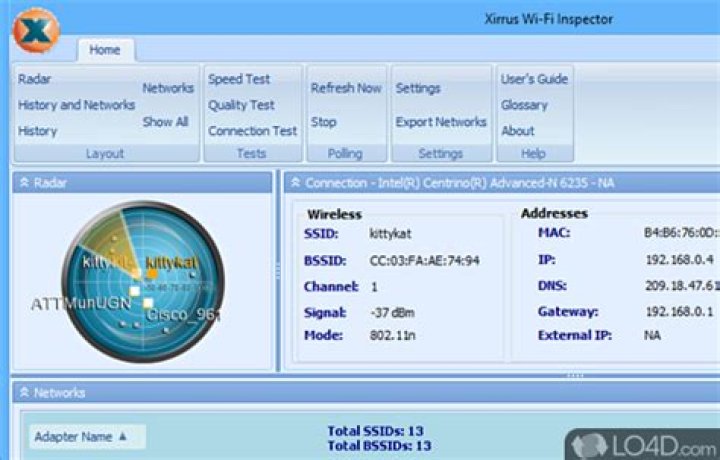This screenshot has width=720, height=460.
Task: Open the Glossary help item
Action: pyautogui.click(x=524, y=105)
